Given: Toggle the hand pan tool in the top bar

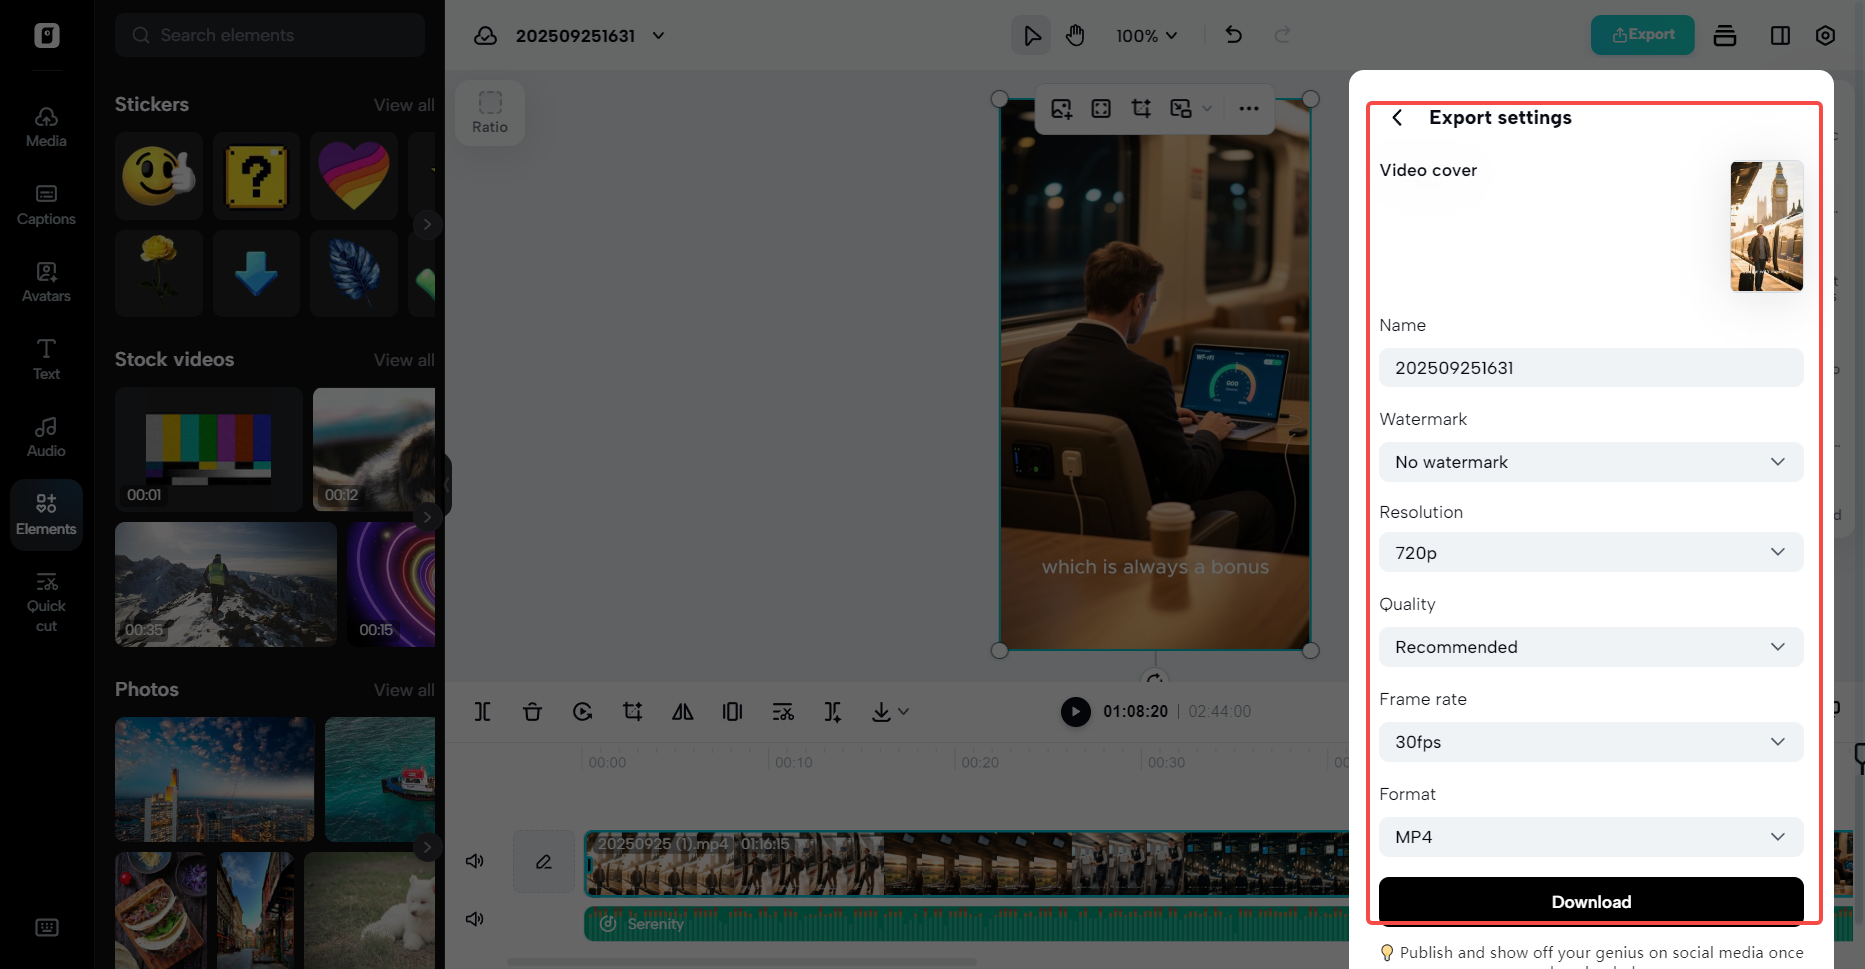Looking at the screenshot, I should click(x=1075, y=35).
